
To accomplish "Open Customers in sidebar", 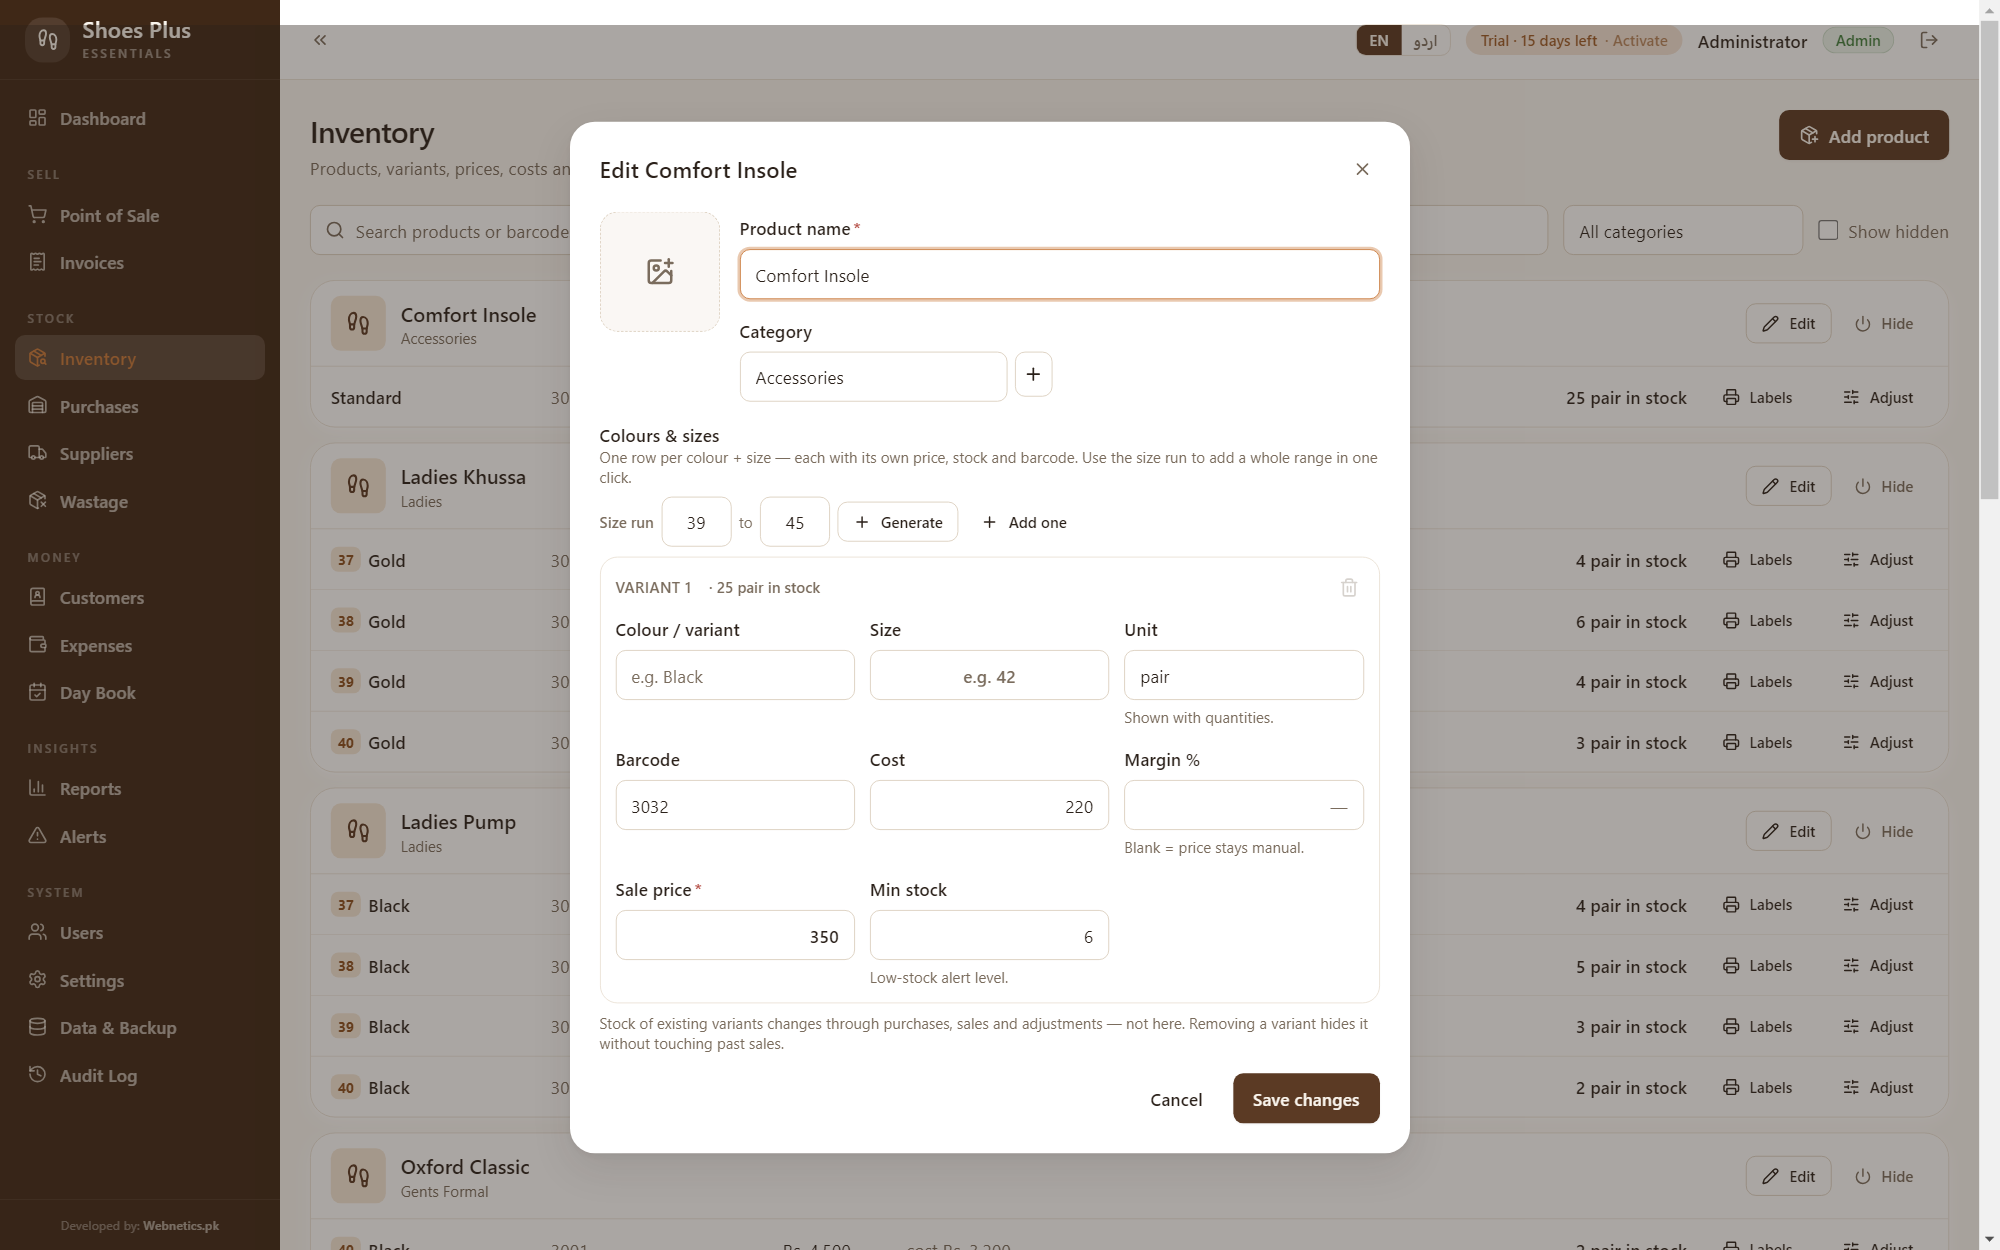I will [x=140, y=597].
